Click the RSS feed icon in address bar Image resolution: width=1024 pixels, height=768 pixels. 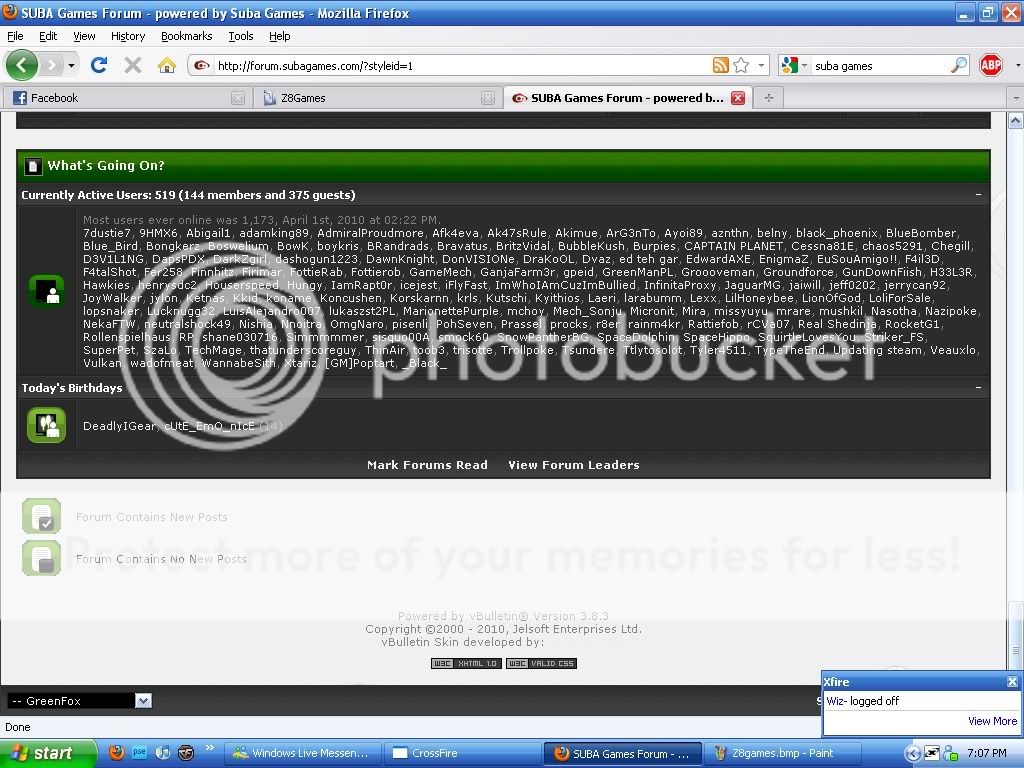coord(720,65)
